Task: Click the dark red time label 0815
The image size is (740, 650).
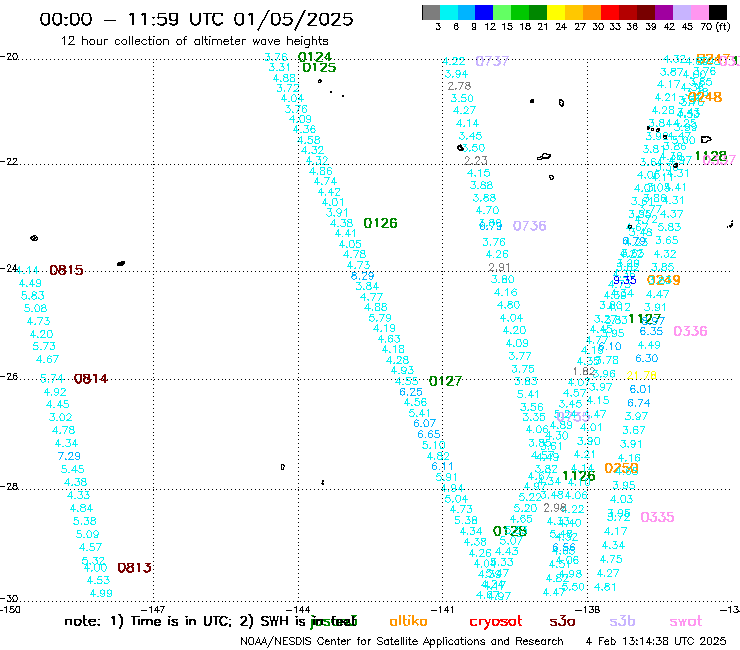Action: click(x=67, y=270)
